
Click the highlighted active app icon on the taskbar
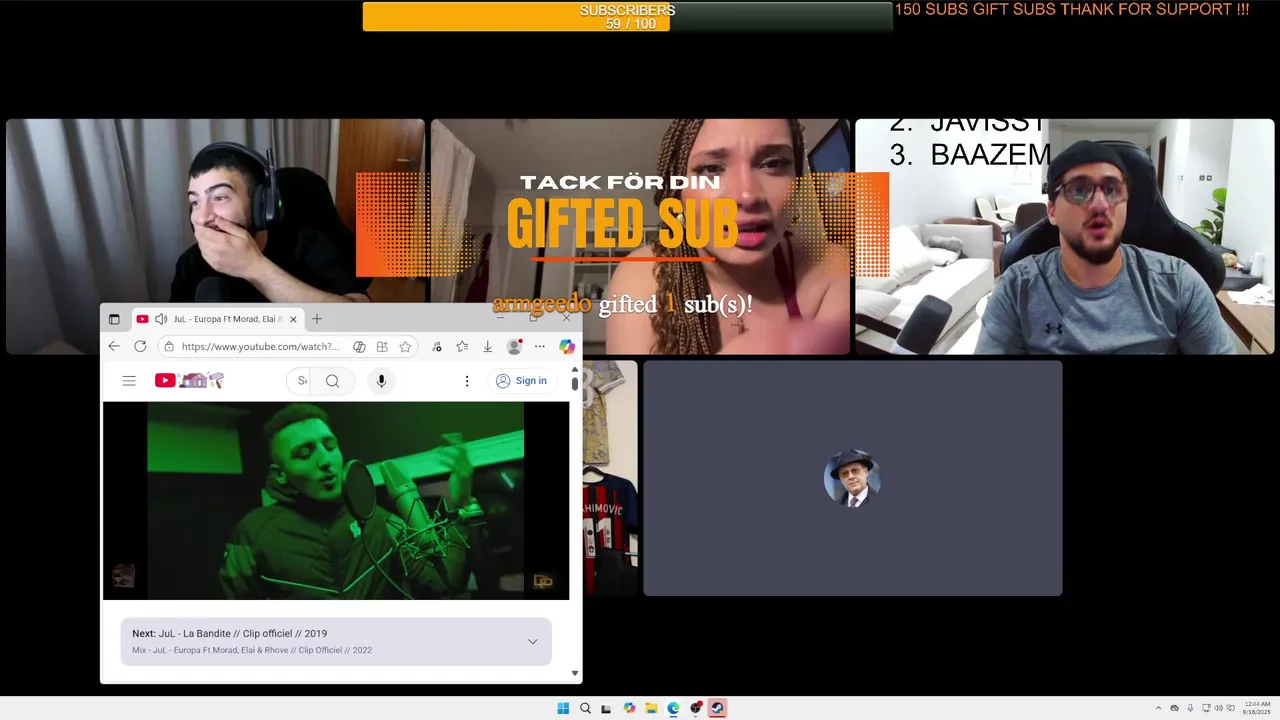pos(718,708)
